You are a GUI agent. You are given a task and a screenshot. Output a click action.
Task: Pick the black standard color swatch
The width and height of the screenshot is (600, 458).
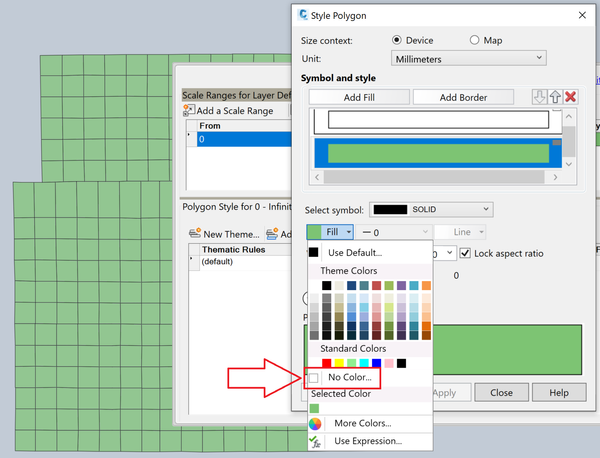tap(401, 363)
